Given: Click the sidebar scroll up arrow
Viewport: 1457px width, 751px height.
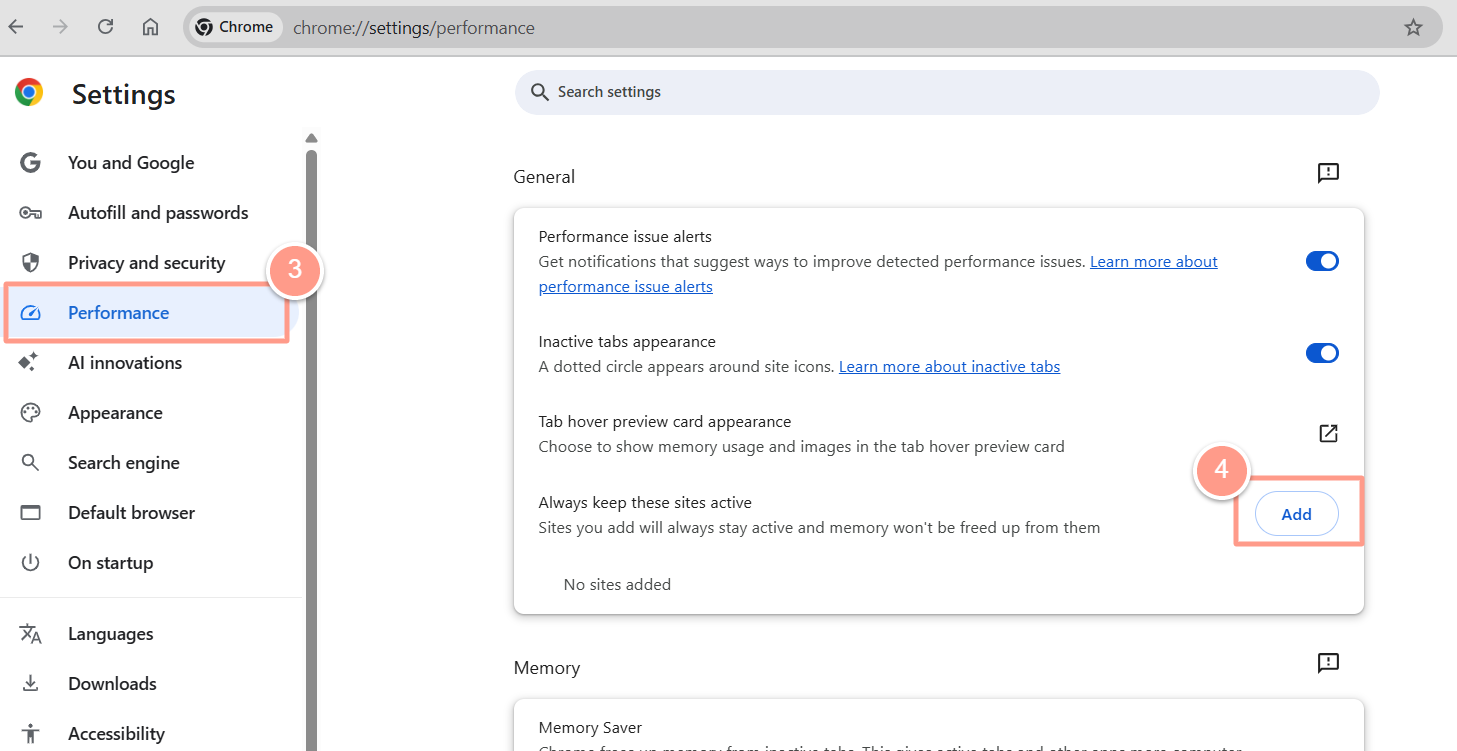Looking at the screenshot, I should pyautogui.click(x=311, y=138).
